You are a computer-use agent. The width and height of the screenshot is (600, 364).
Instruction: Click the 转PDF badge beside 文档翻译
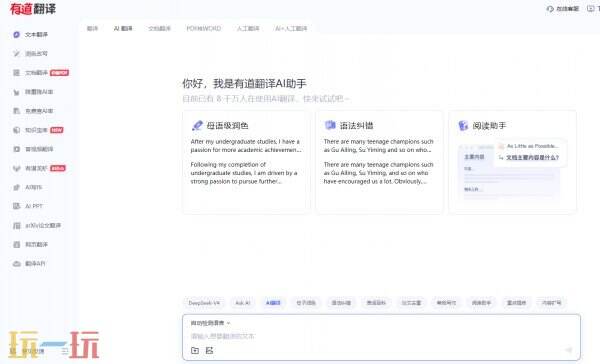pyautogui.click(x=59, y=73)
